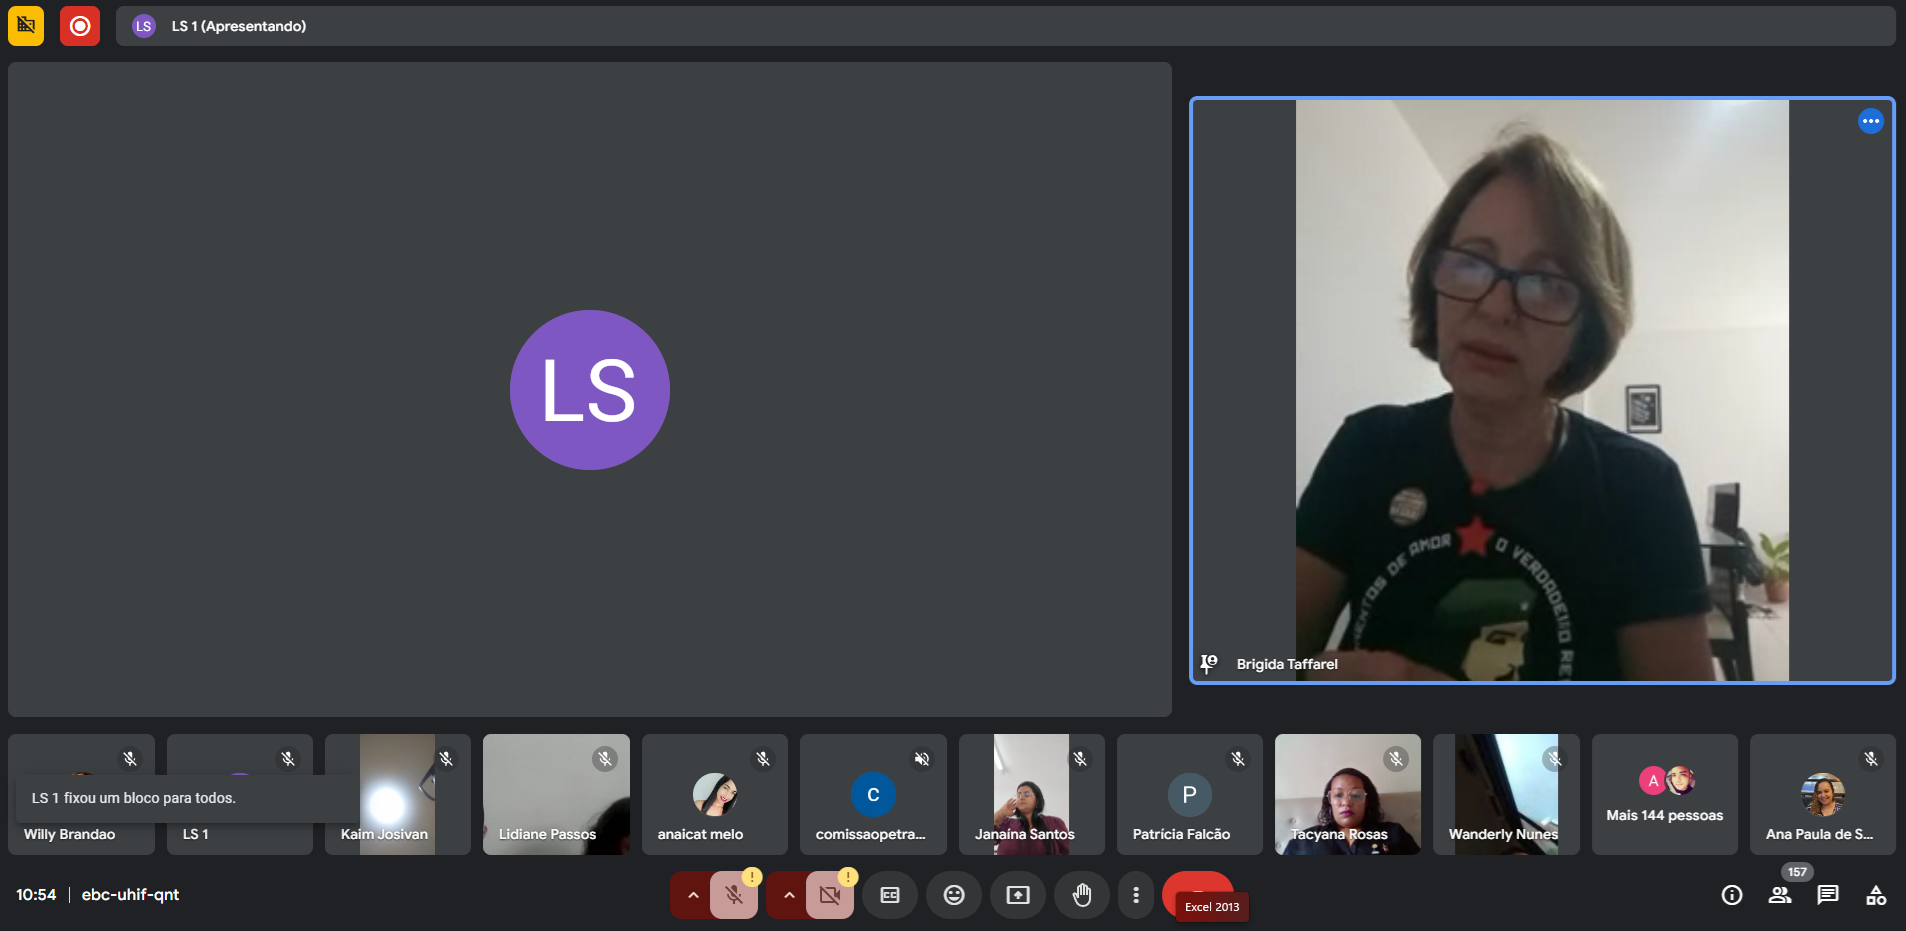Open the Mais 144 pessoas tile

coord(1664,795)
